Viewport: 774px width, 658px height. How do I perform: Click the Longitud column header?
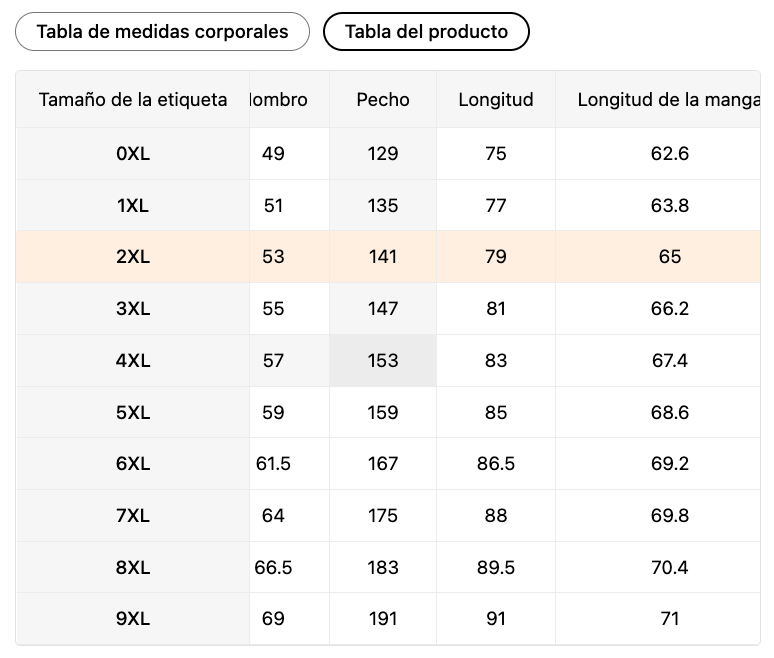click(x=496, y=100)
